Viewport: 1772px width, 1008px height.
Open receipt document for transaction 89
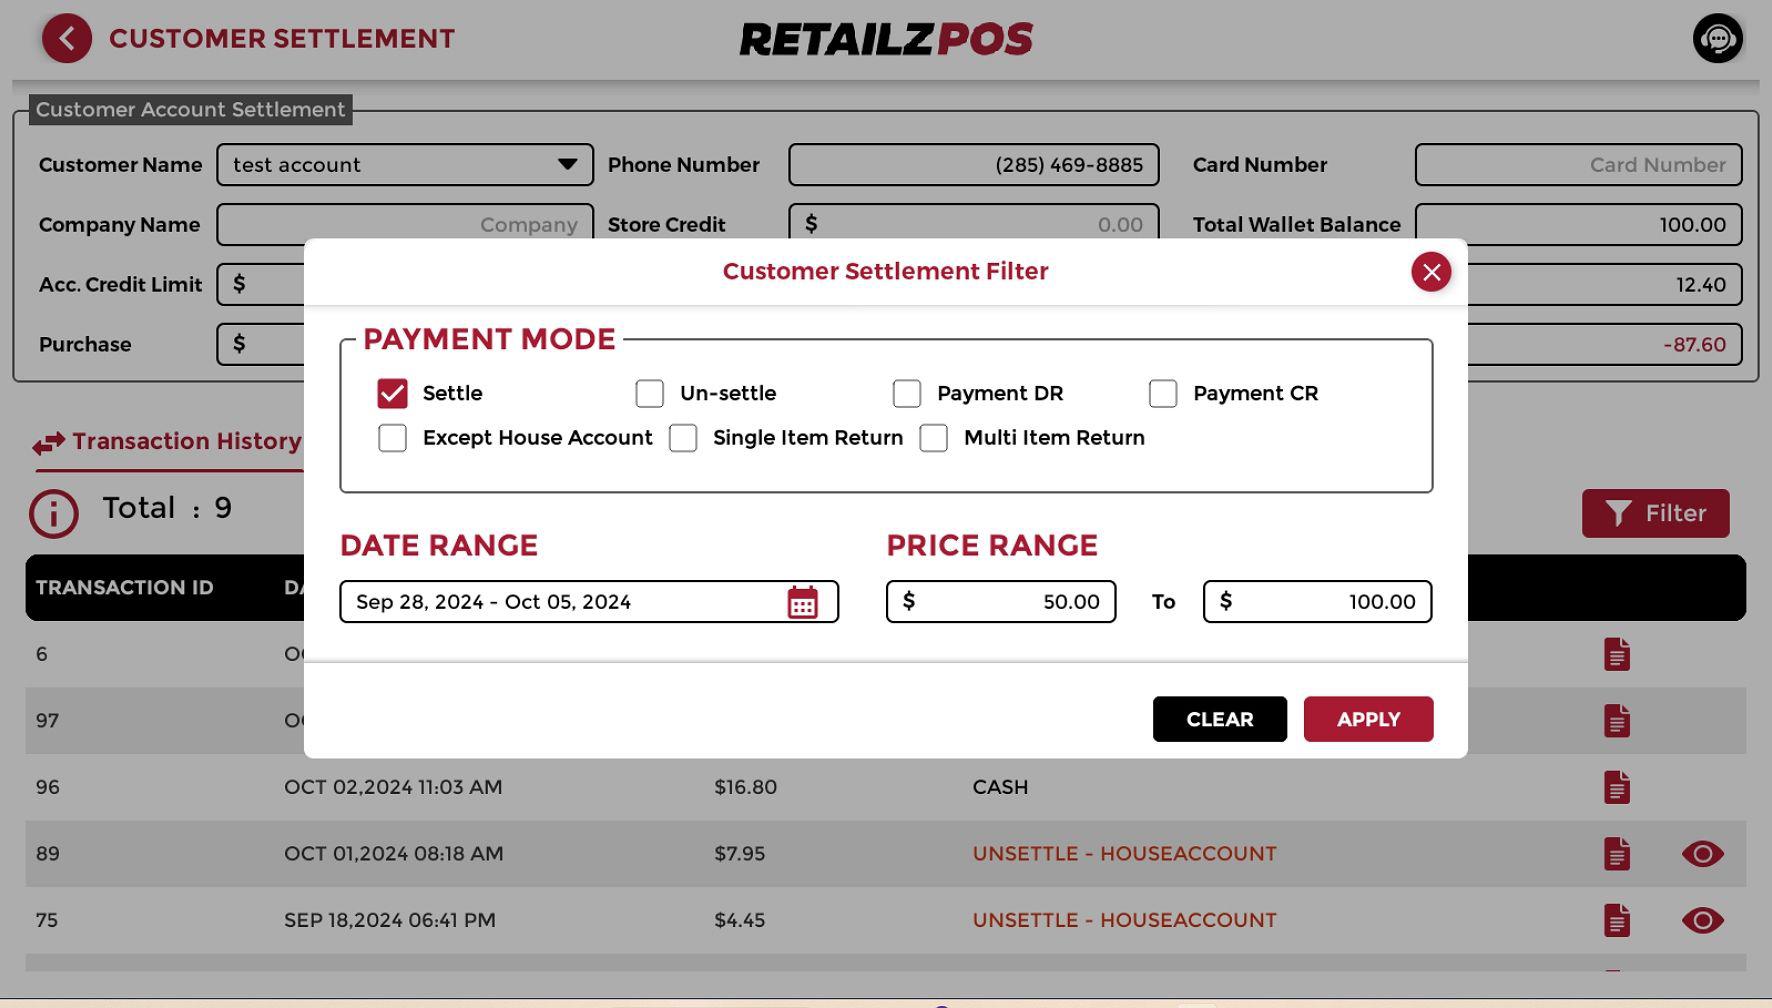pos(1616,854)
